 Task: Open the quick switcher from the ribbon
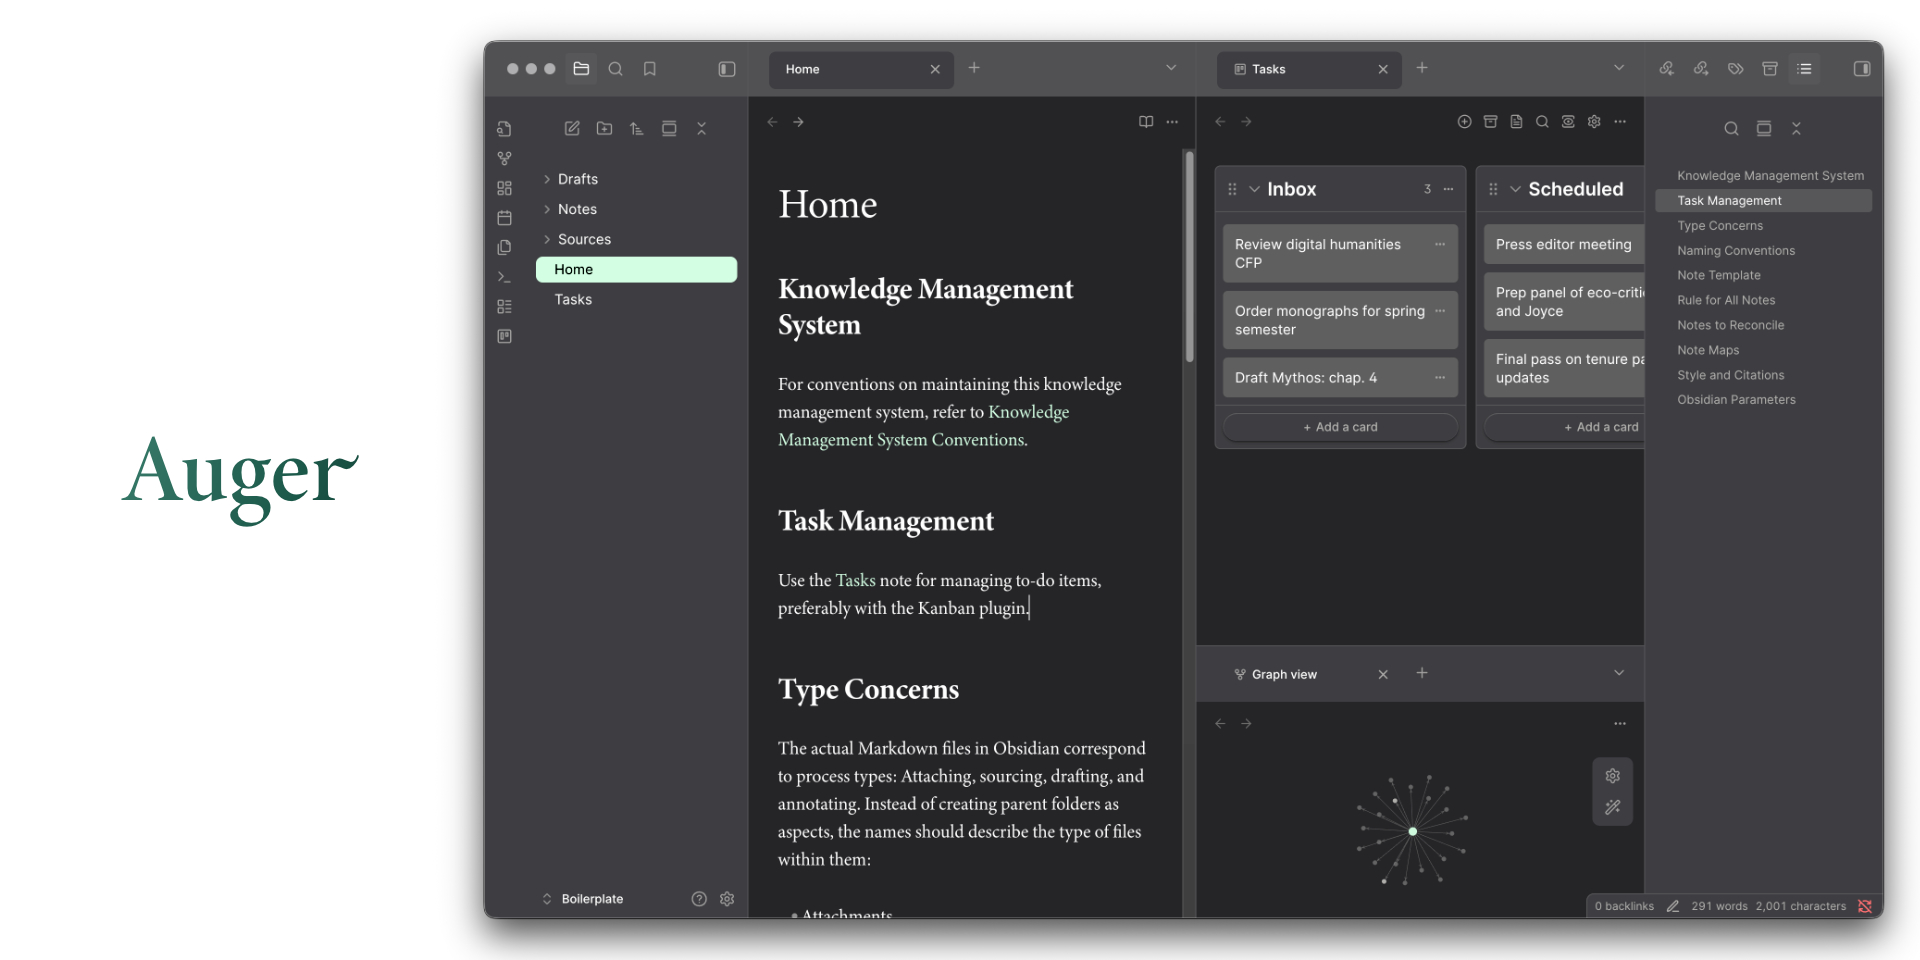504,129
